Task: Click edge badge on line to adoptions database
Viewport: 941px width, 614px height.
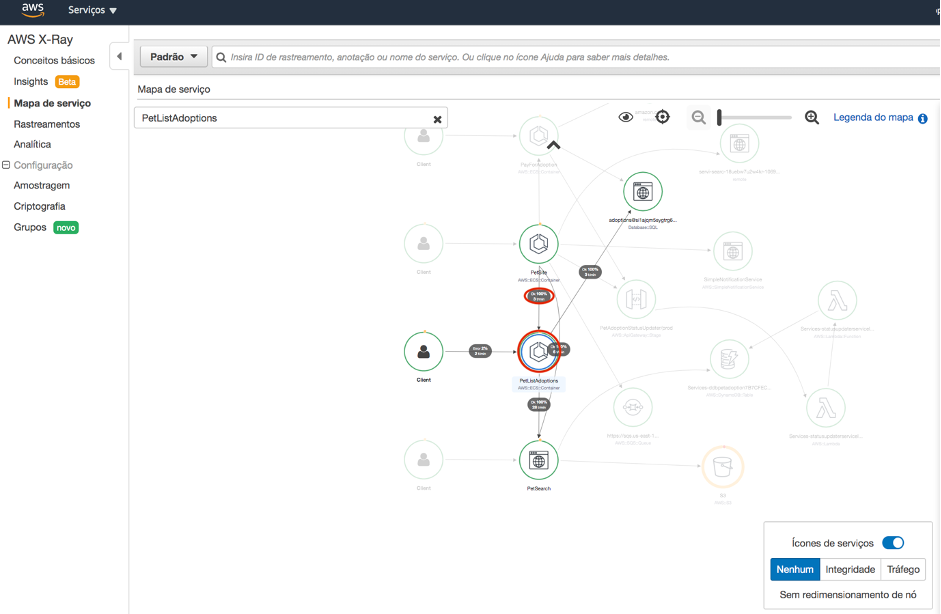Action: 590,272
